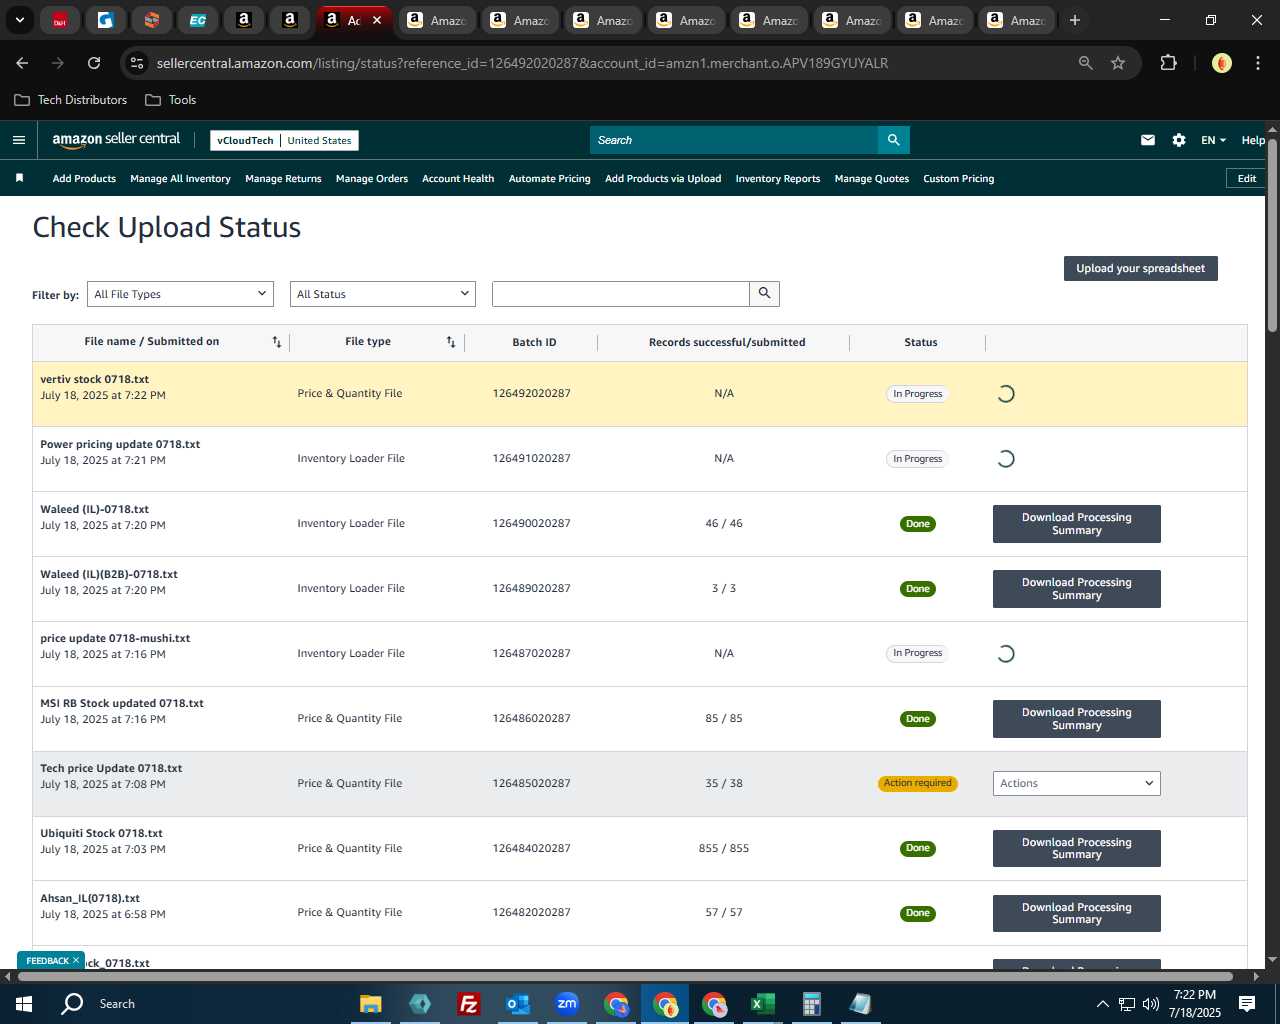Viewport: 1280px width, 1024px height.
Task: Click the Help link
Action: click(1253, 140)
